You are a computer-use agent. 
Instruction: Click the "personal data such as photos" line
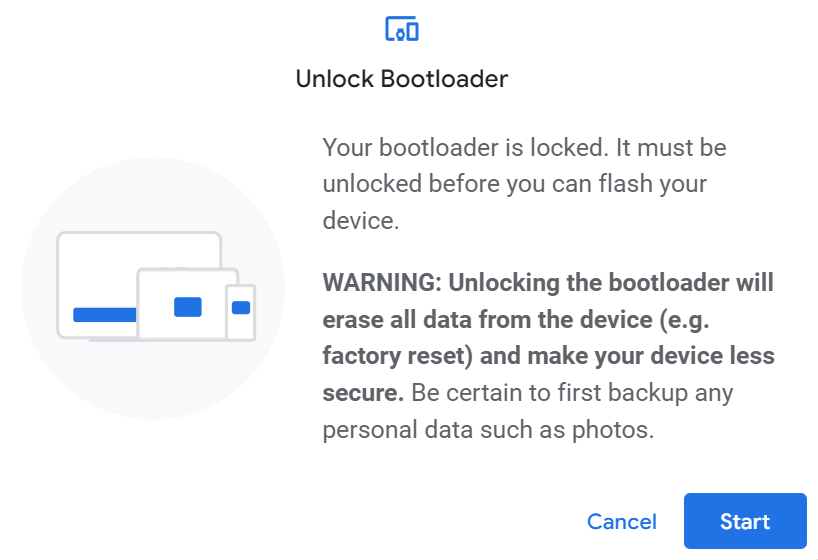(487, 430)
